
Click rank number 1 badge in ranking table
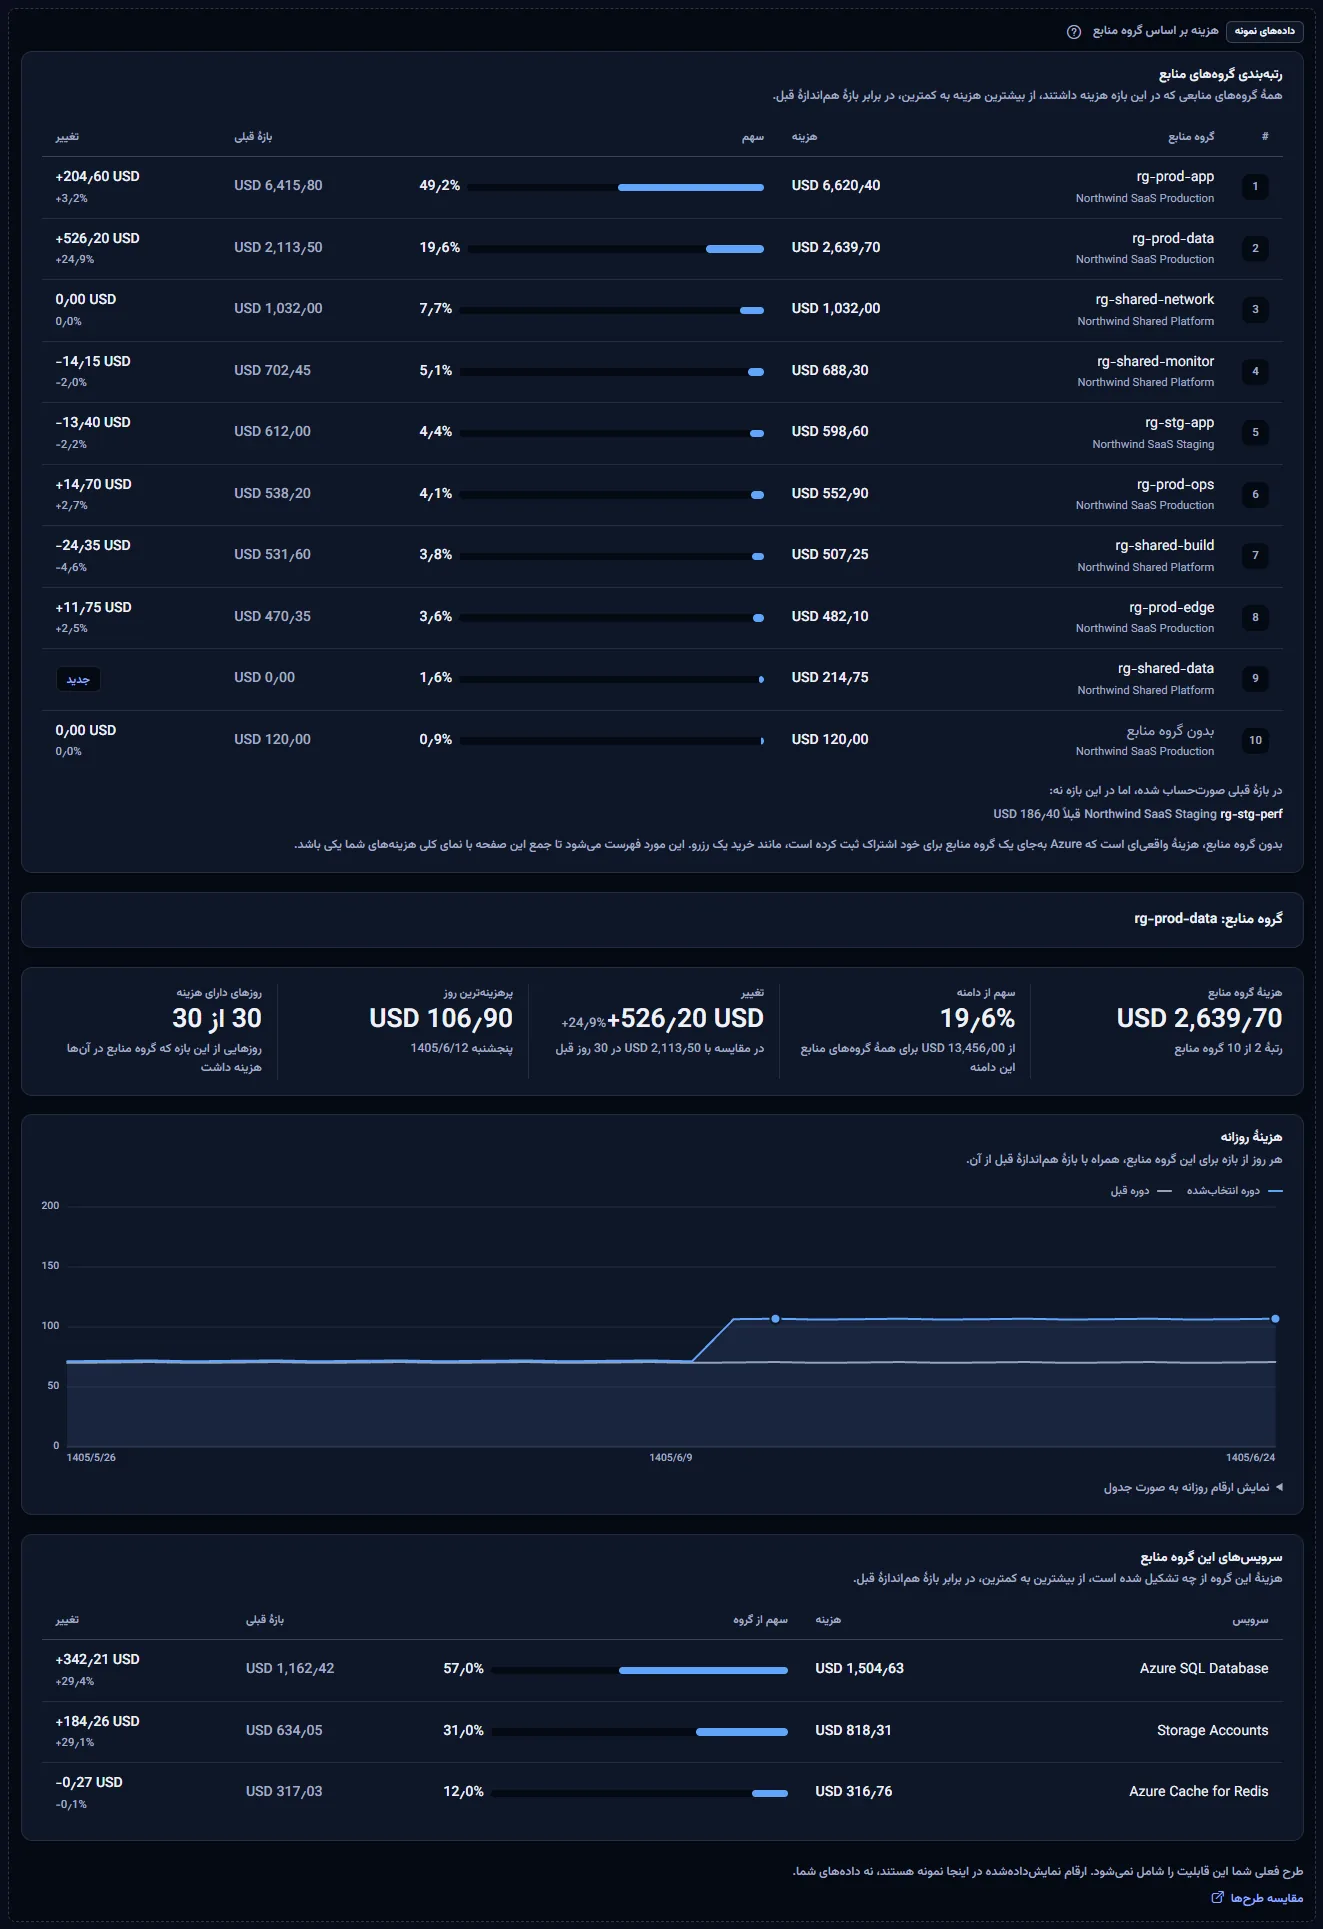(1255, 187)
